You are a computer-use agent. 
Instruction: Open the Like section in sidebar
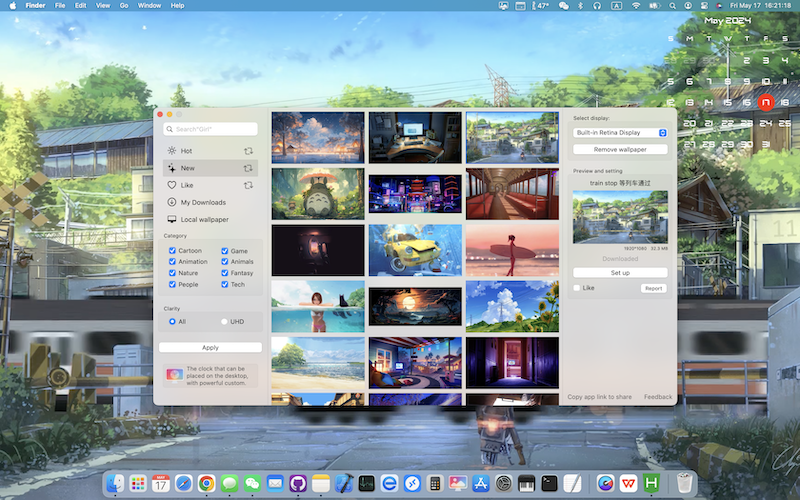pyautogui.click(x=210, y=185)
